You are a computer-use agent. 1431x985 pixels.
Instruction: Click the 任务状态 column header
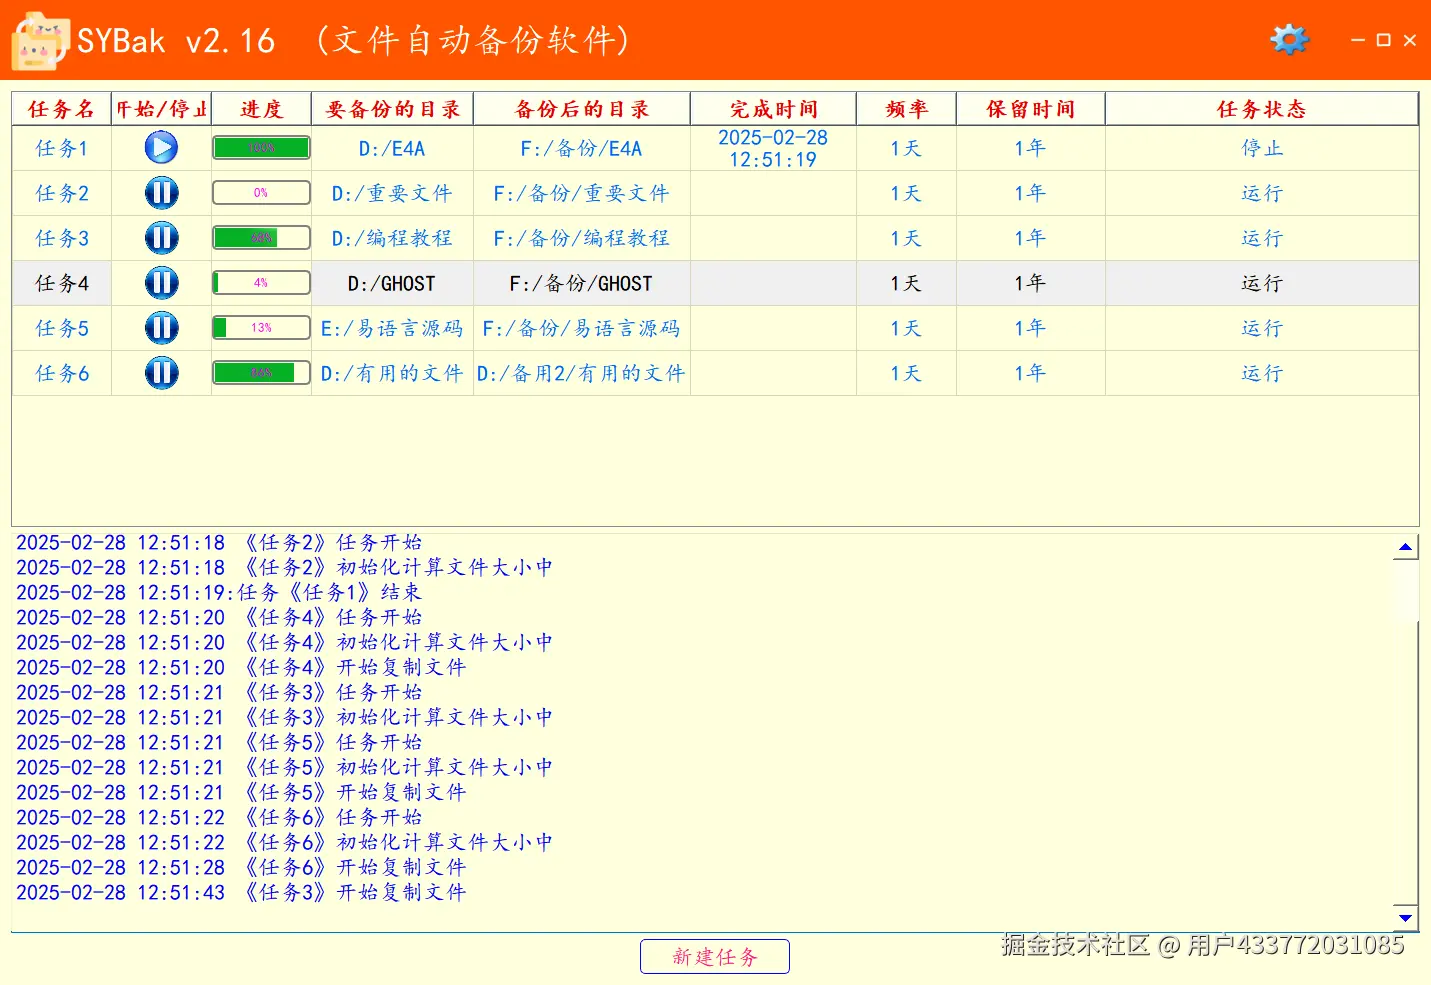pyautogui.click(x=1262, y=108)
